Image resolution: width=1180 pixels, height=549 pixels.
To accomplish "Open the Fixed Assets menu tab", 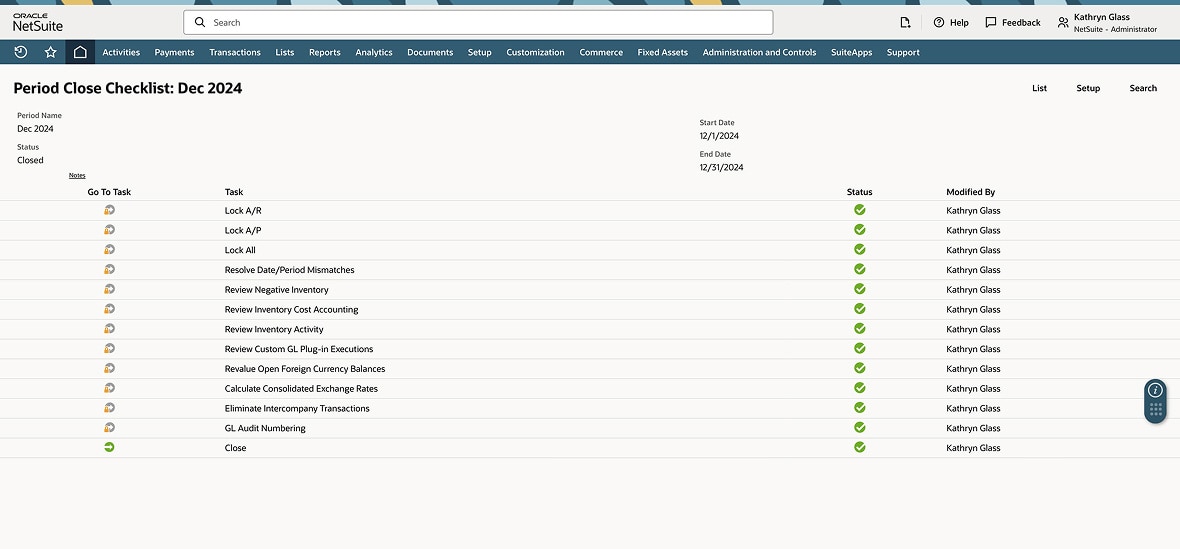I will coord(662,52).
